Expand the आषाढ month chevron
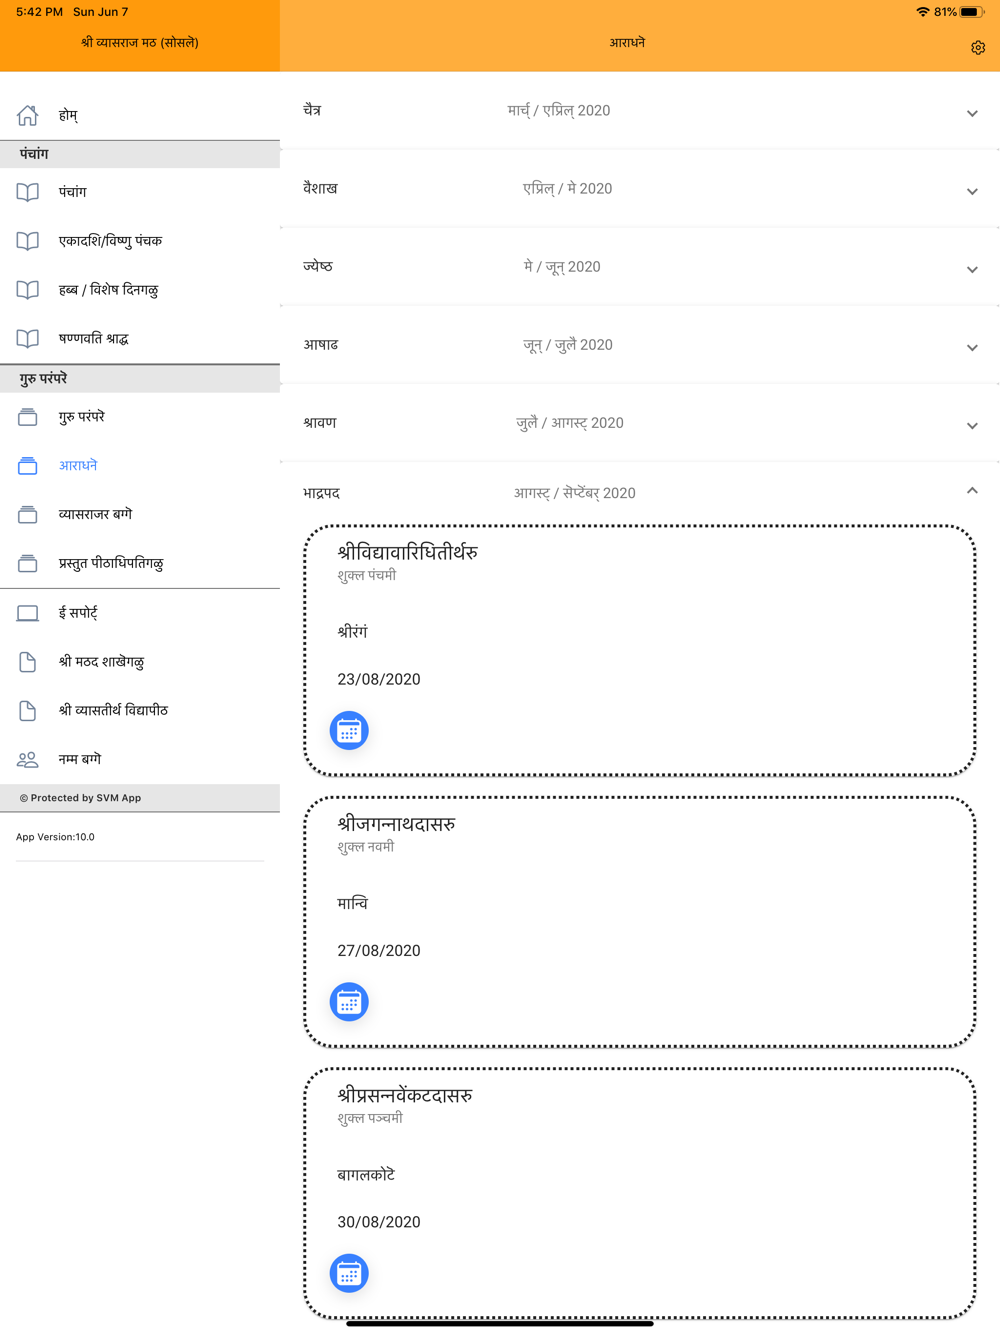The image size is (1000, 1334). click(972, 347)
